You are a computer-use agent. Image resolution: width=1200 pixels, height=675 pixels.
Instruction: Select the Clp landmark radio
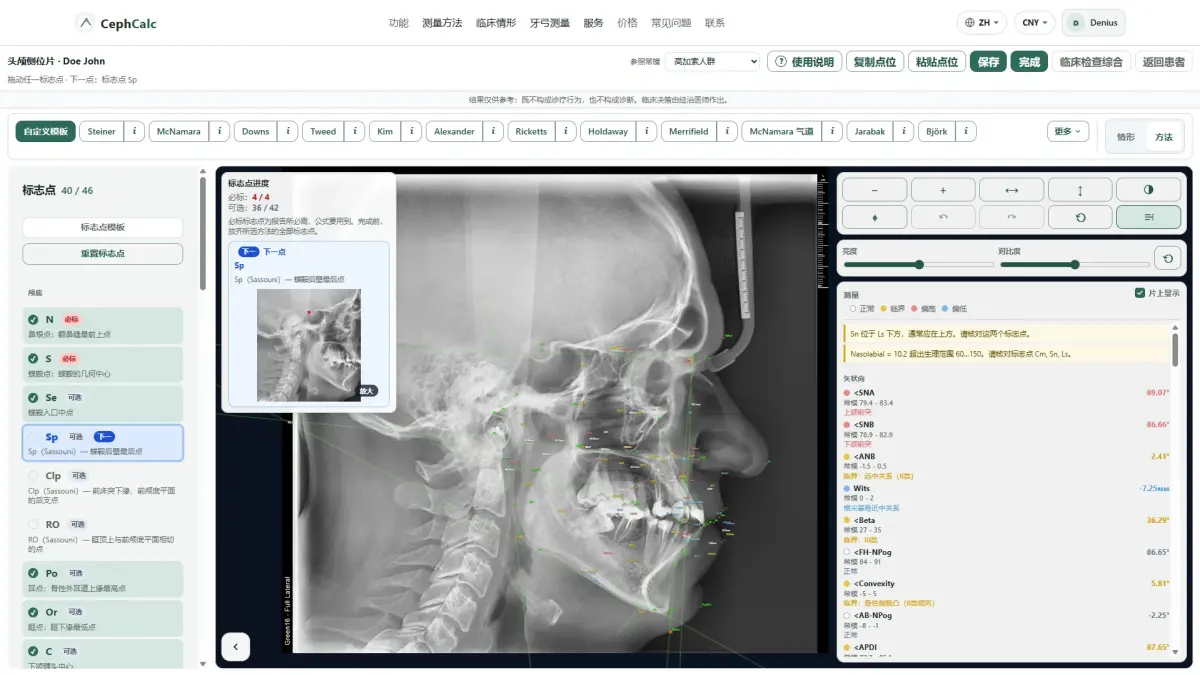pos(34,476)
